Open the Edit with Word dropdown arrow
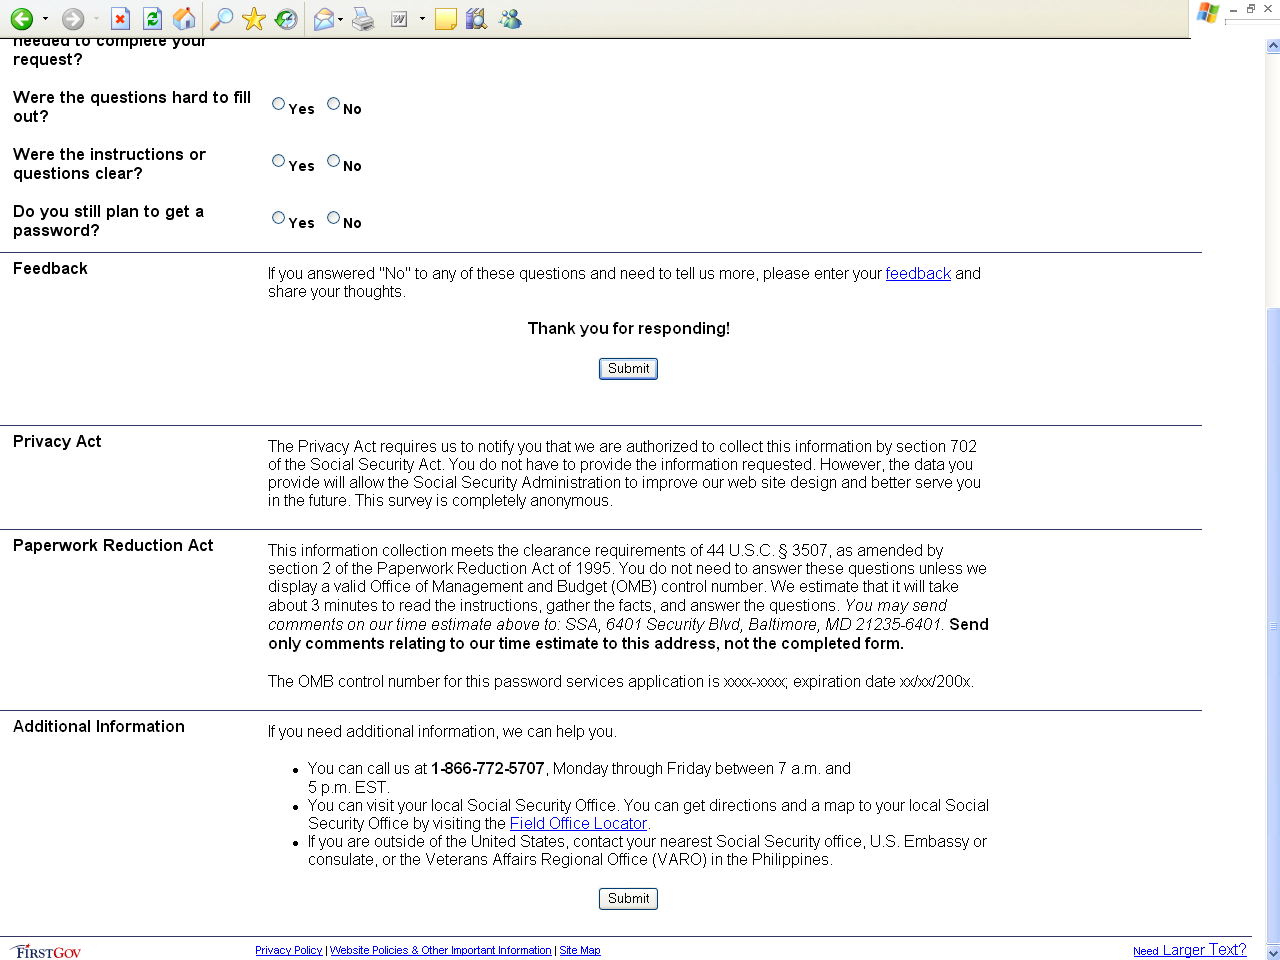This screenshot has height=960, width=1280. click(x=422, y=19)
